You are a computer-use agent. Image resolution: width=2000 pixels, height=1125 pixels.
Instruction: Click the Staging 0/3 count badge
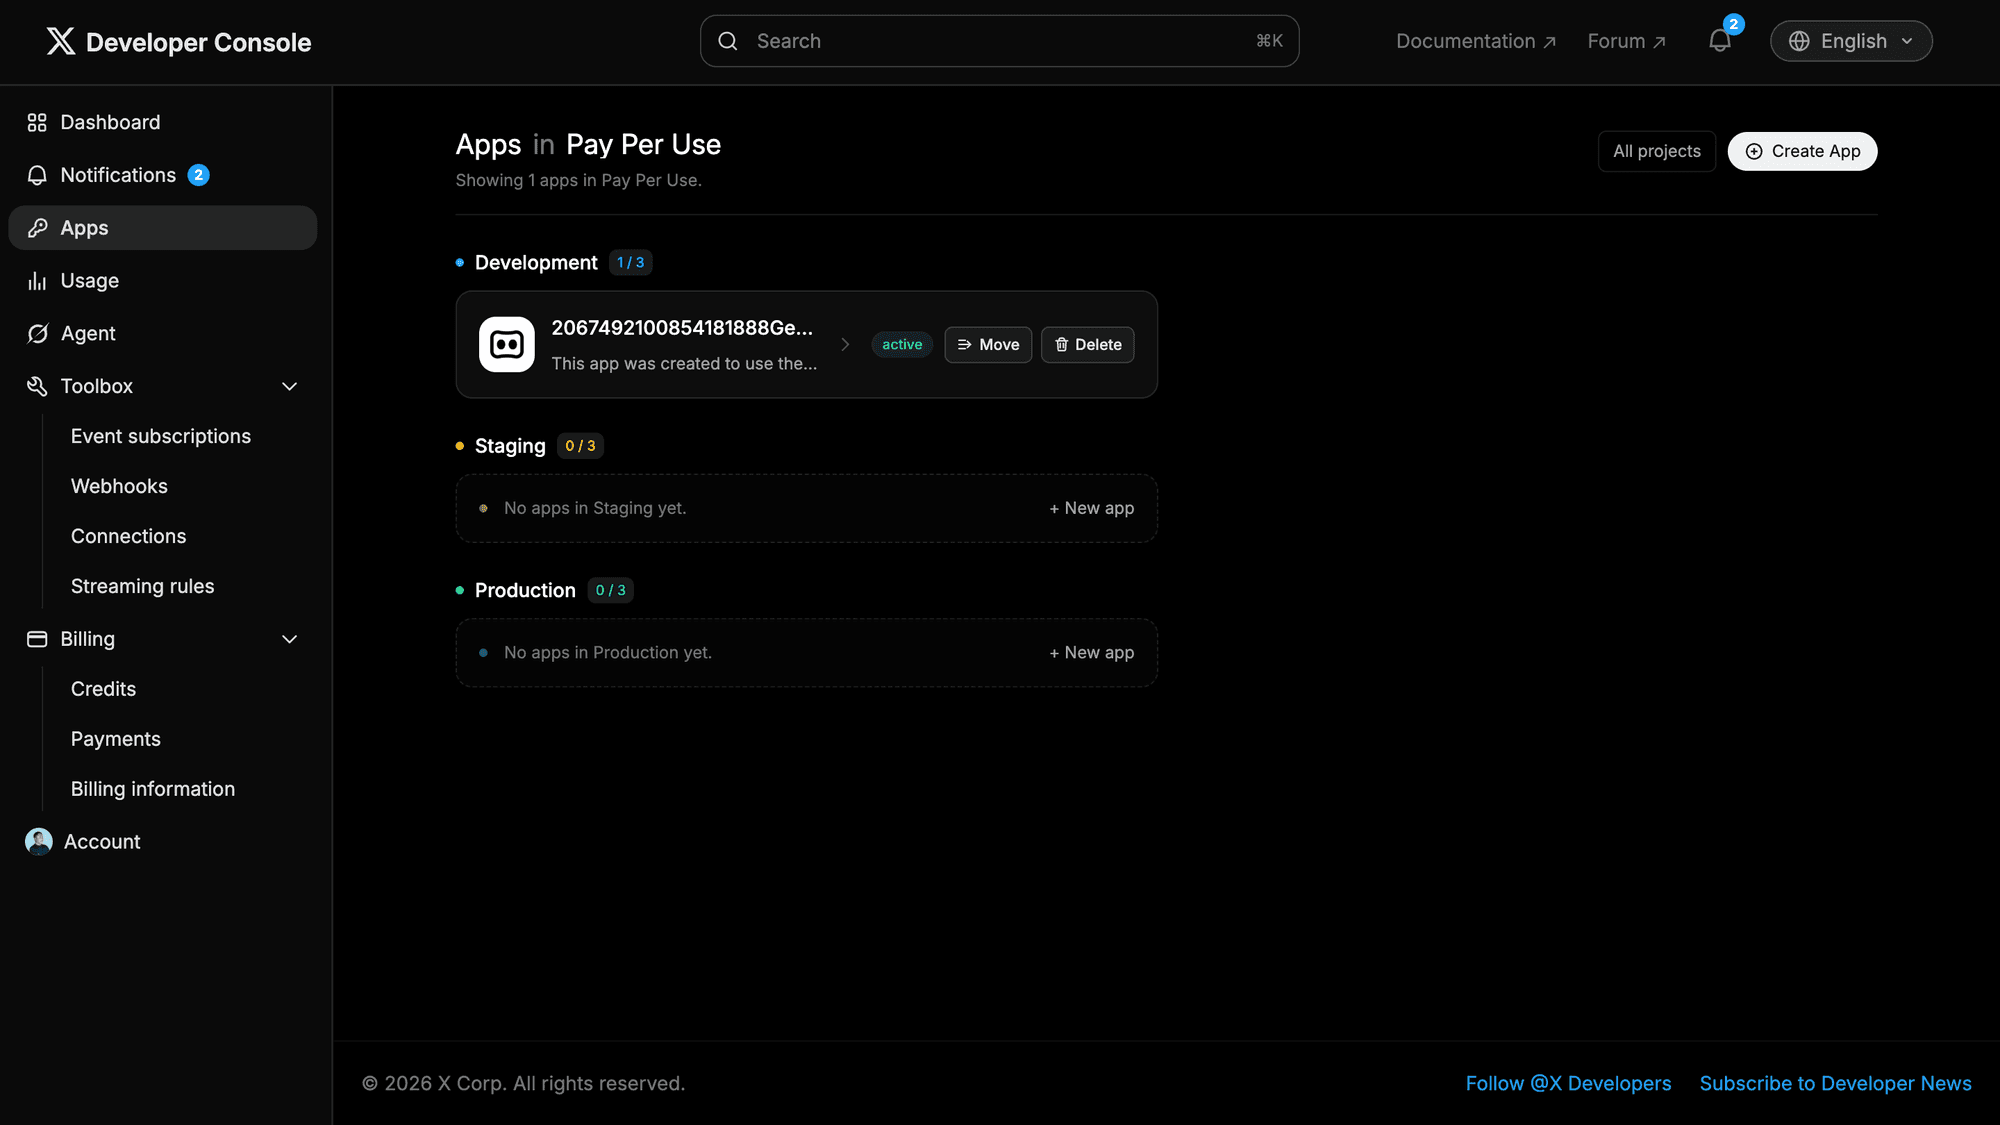(x=580, y=446)
